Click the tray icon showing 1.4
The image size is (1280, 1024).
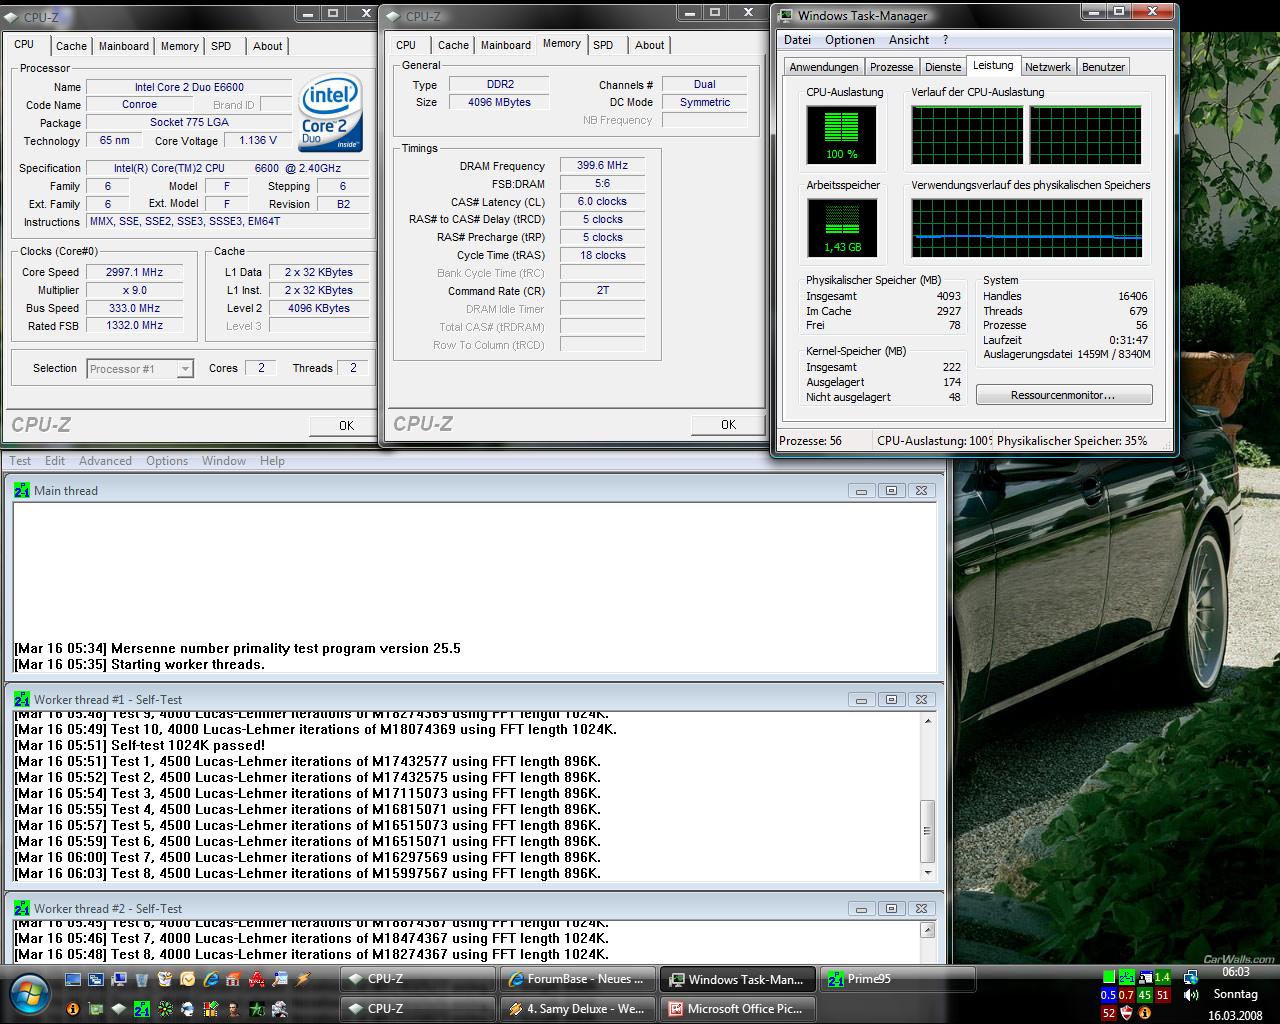coord(1163,977)
